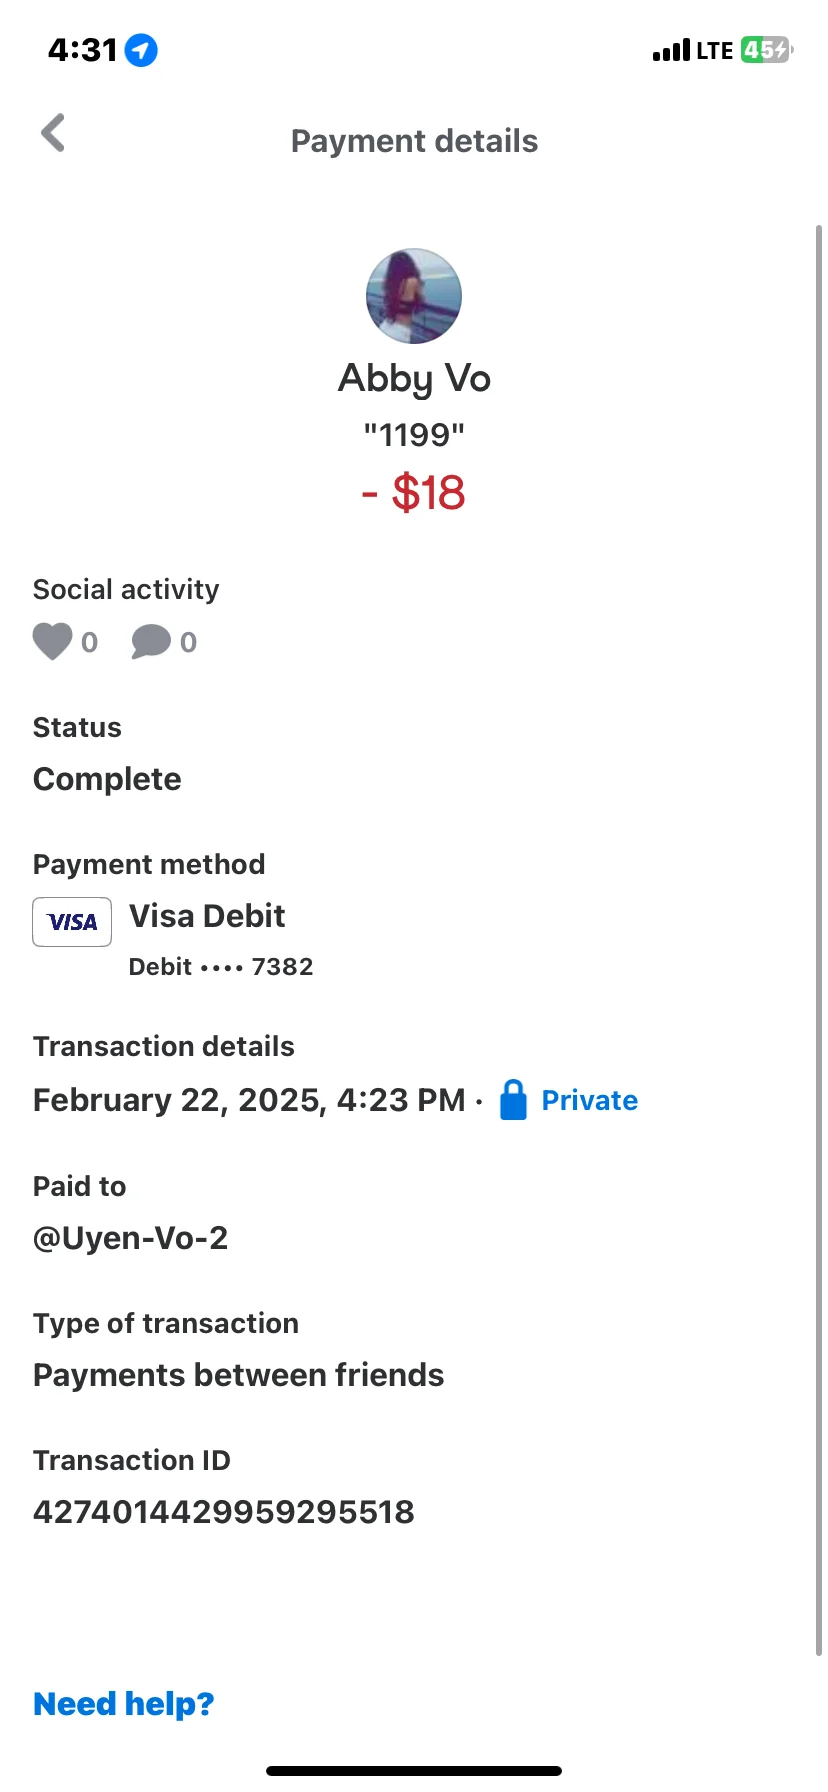The height and width of the screenshot is (1792, 828).
Task: Tap the Private audience setting
Action: point(589,1100)
